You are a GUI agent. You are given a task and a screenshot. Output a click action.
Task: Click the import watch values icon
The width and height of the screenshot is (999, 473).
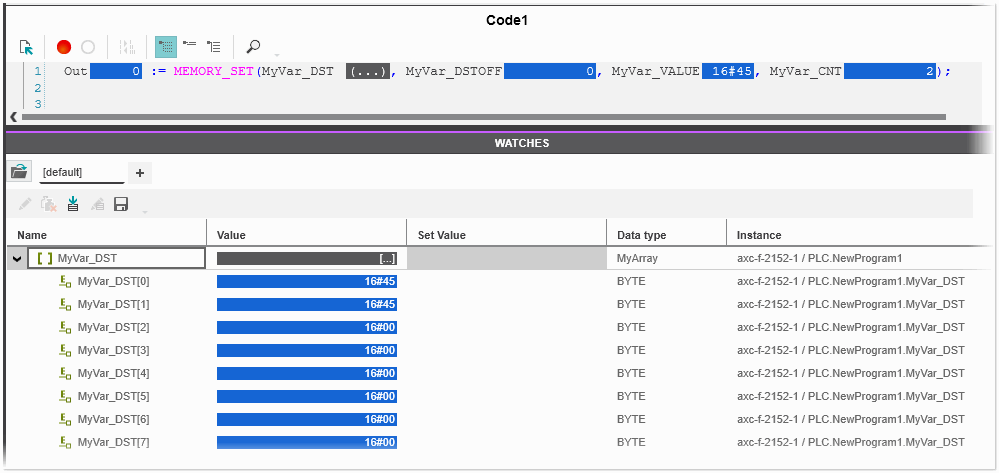73,204
